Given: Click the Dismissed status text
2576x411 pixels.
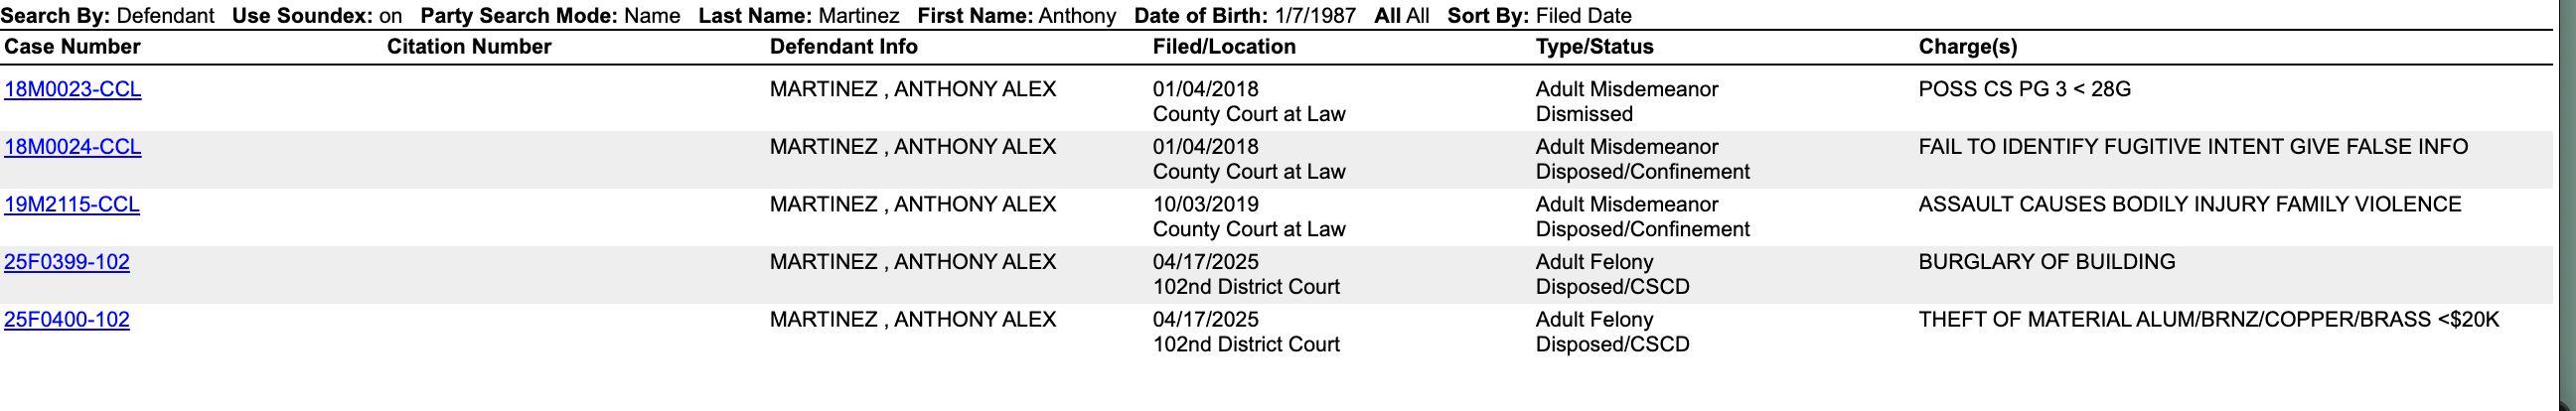Looking at the screenshot, I should [x=1584, y=115].
